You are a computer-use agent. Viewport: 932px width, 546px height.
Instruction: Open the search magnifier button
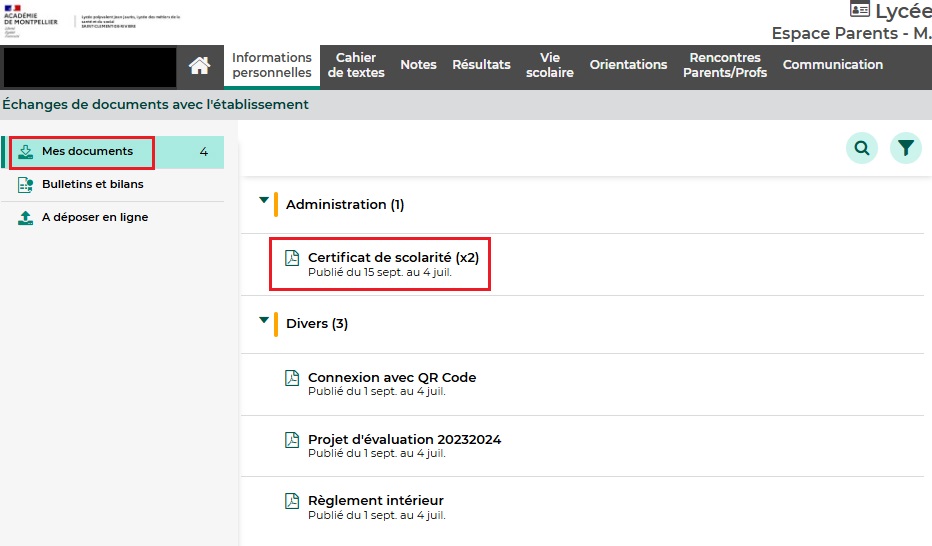(861, 149)
